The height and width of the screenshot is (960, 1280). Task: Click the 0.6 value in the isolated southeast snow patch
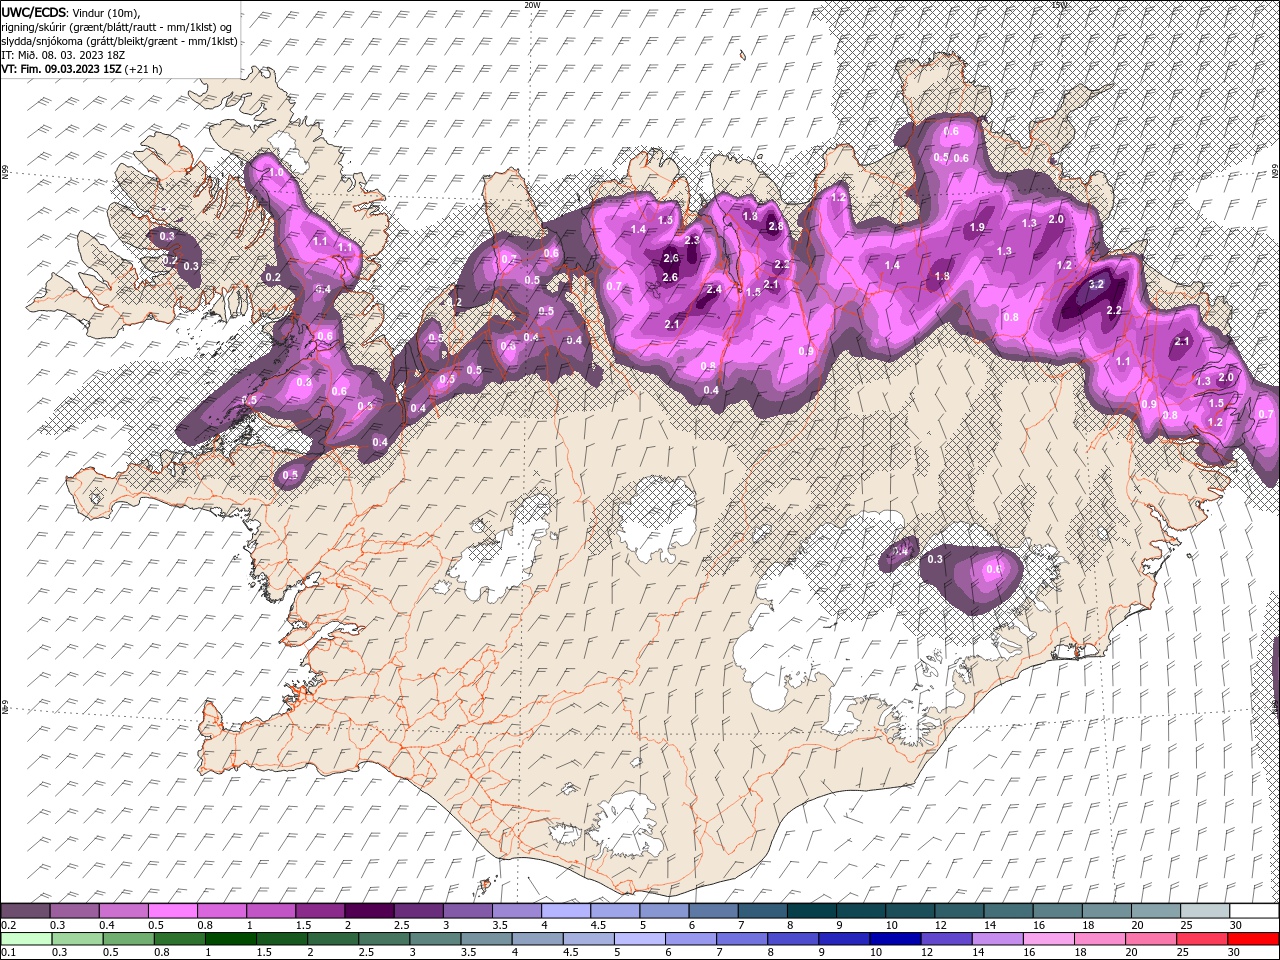click(993, 569)
